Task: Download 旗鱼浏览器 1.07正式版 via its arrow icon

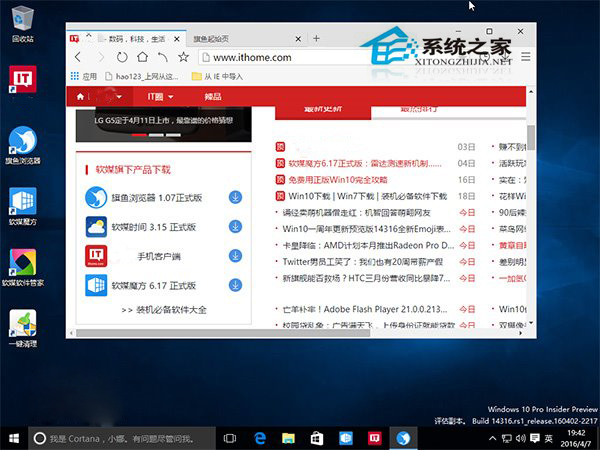Action: pyautogui.click(x=235, y=197)
